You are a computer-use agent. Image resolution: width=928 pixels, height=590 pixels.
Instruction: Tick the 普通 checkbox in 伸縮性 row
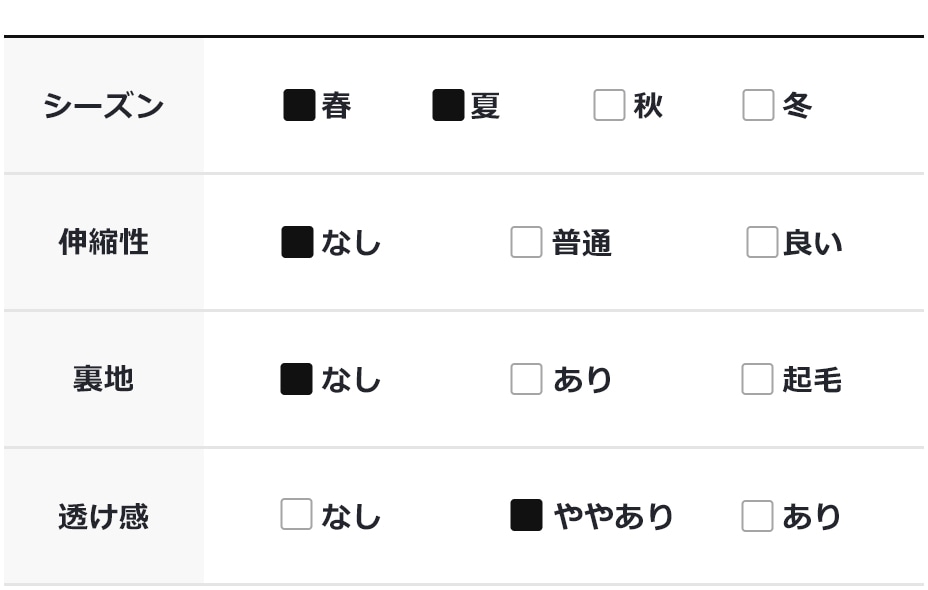coord(526,242)
